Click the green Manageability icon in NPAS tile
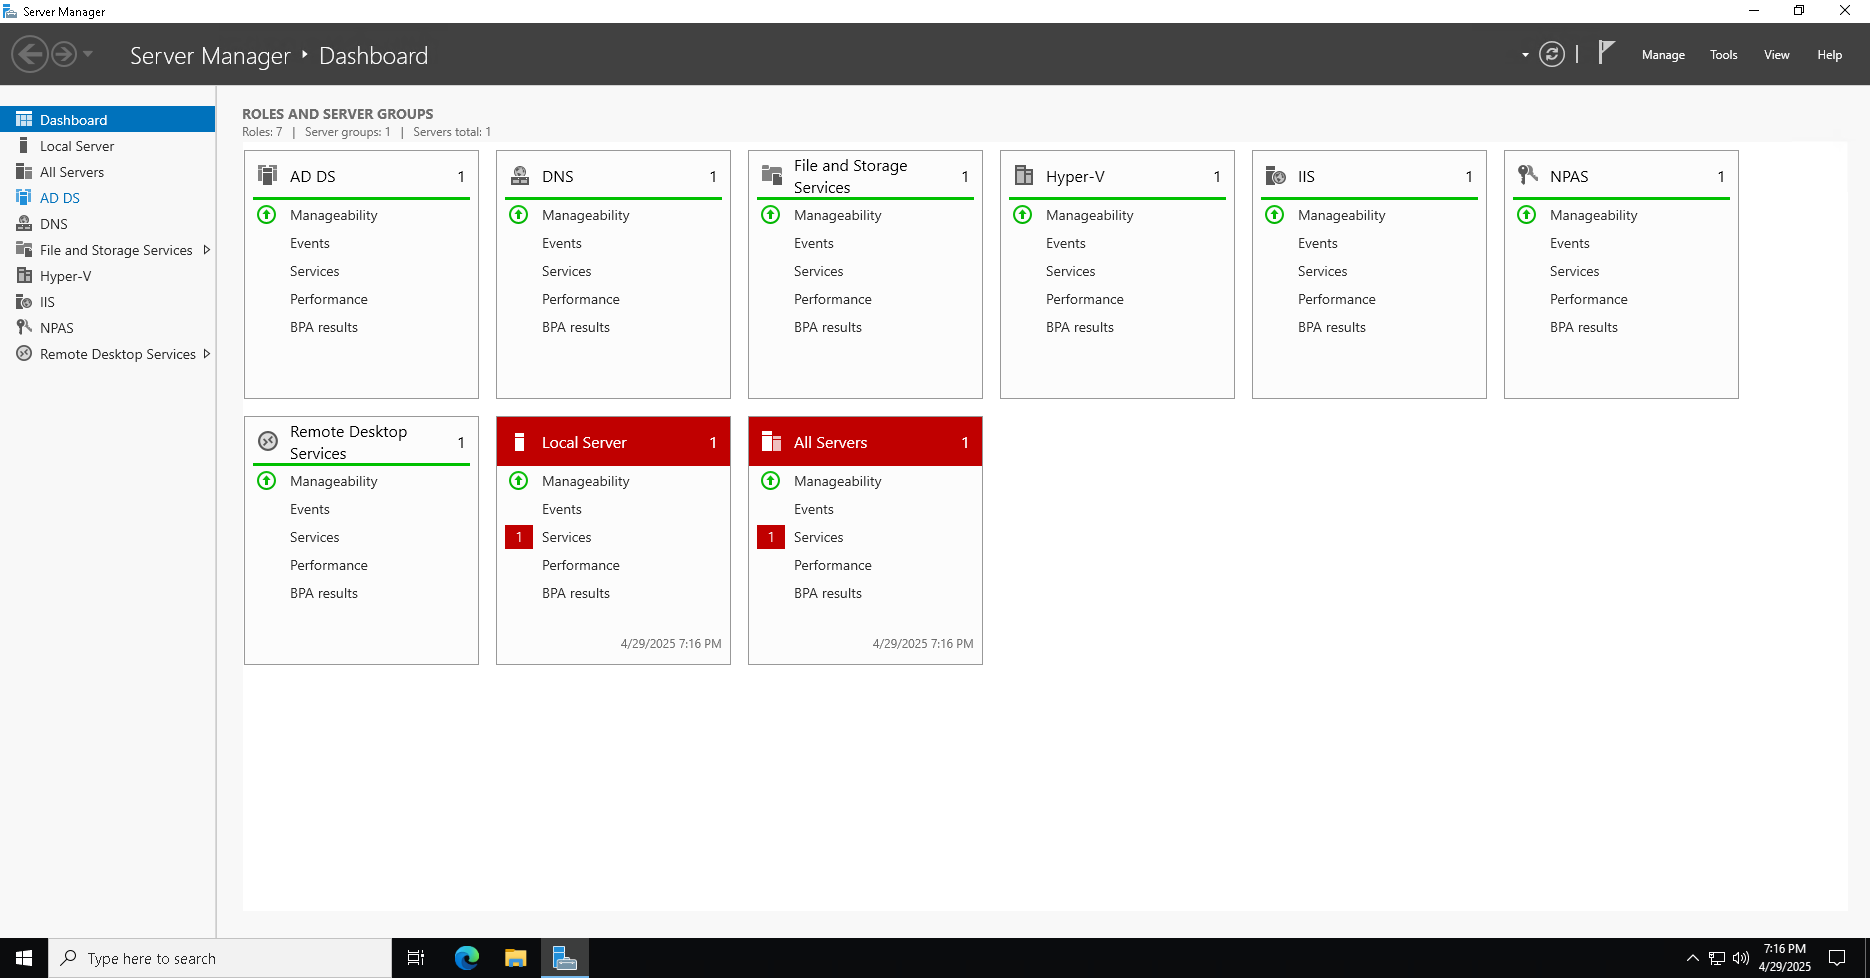 click(x=1527, y=214)
